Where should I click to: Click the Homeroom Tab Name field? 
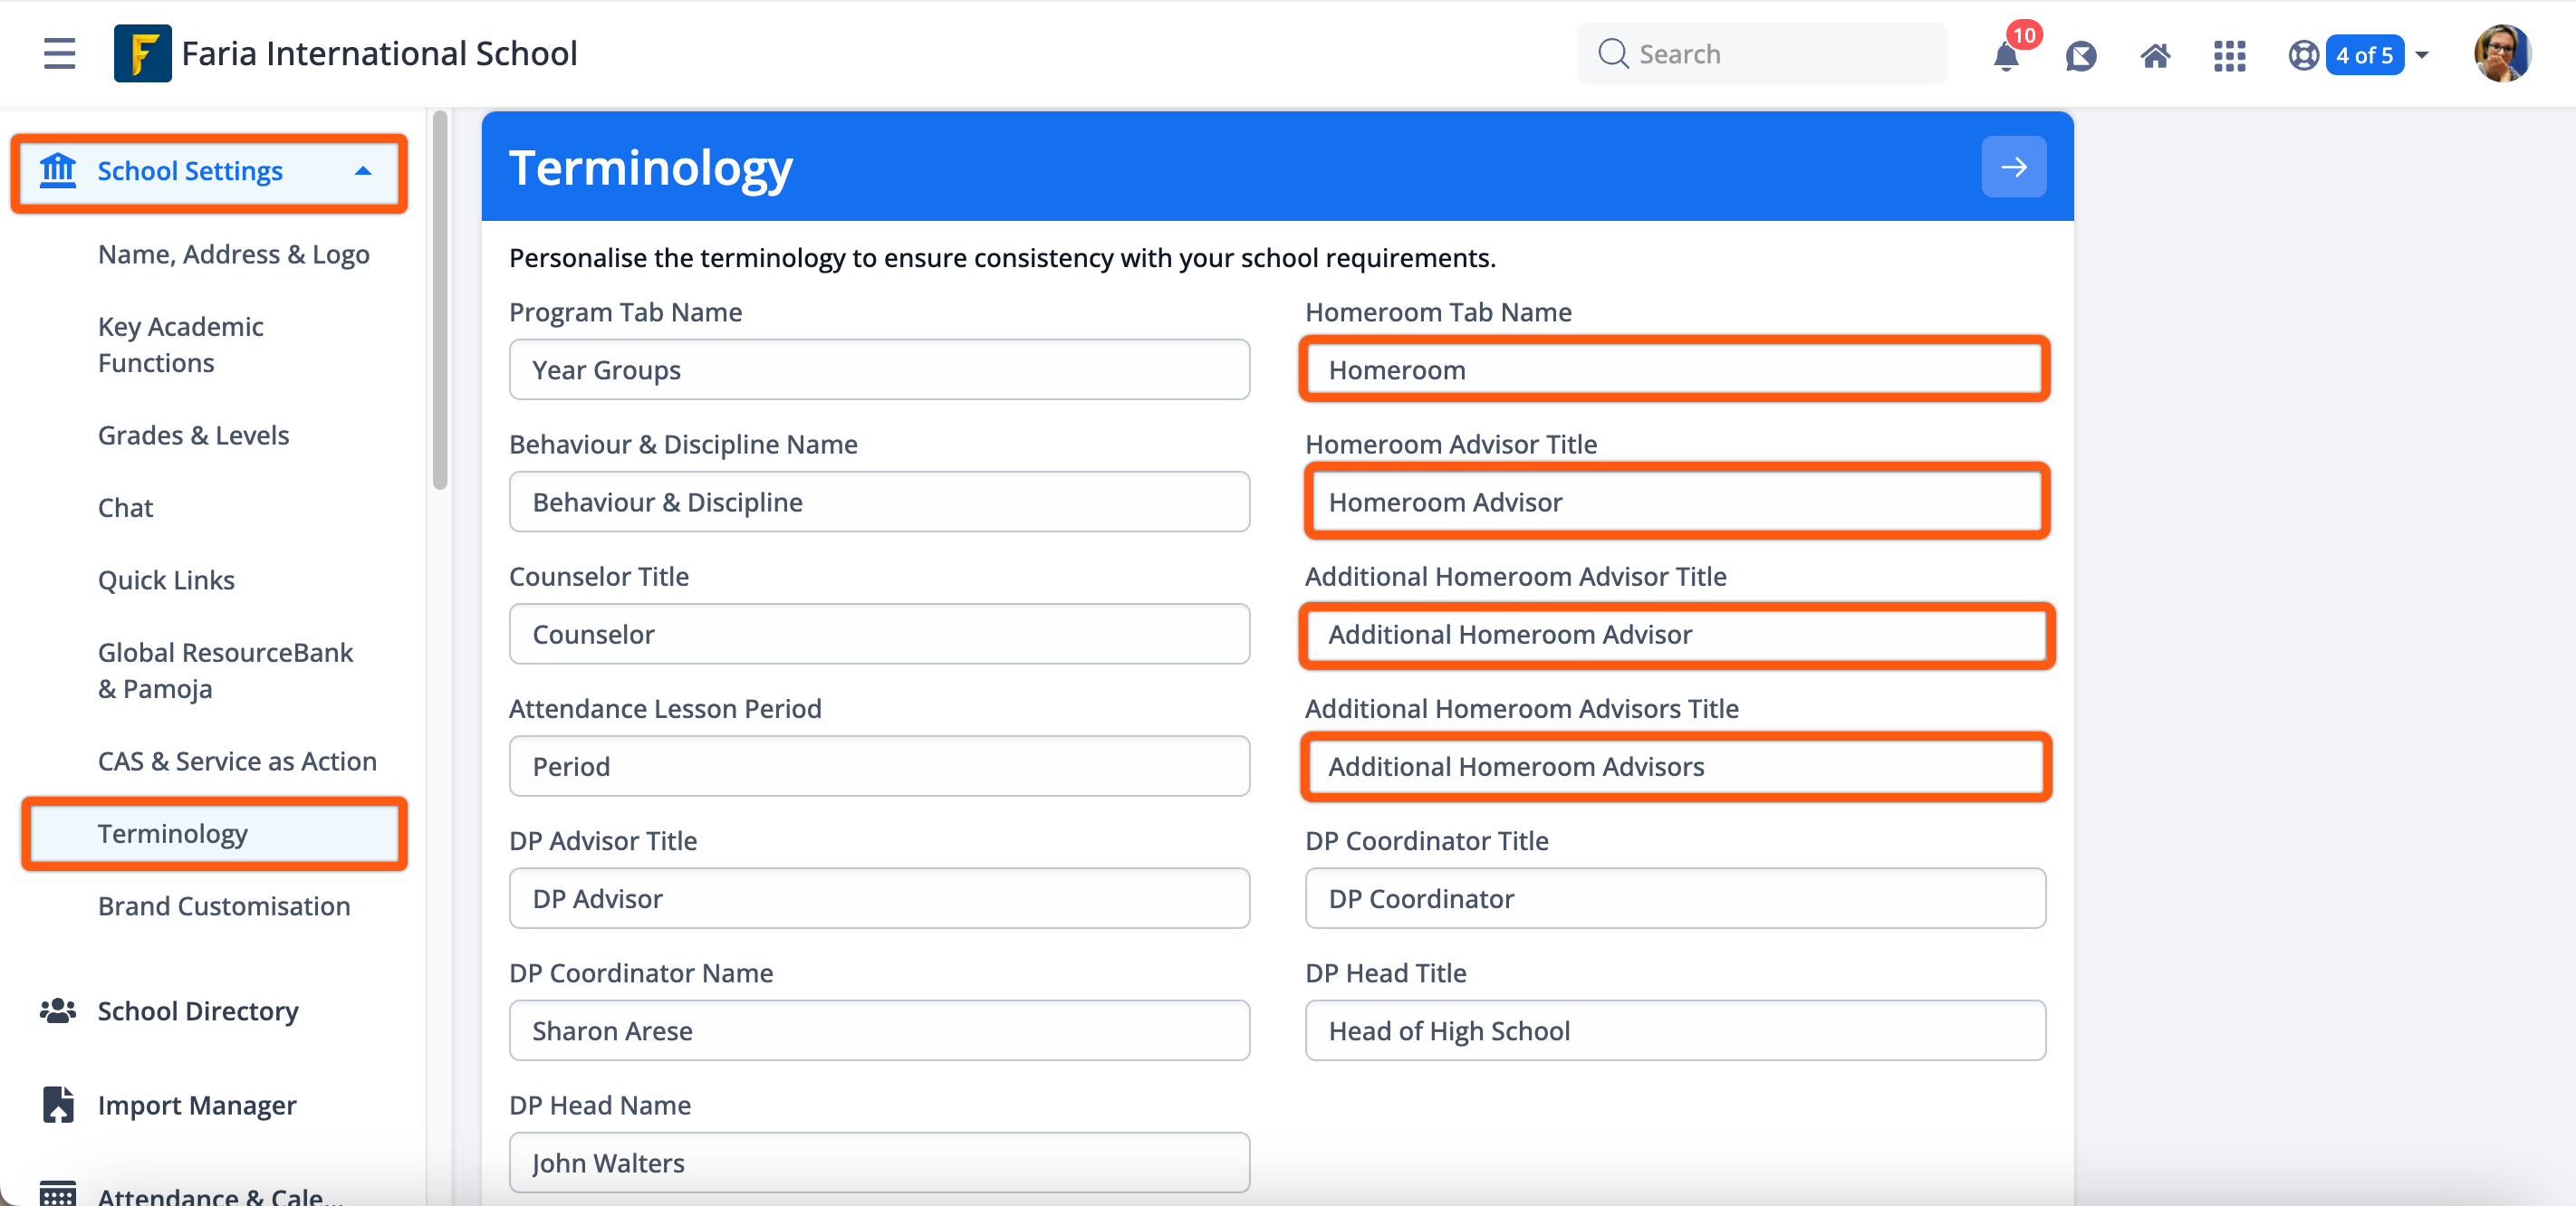click(1675, 369)
